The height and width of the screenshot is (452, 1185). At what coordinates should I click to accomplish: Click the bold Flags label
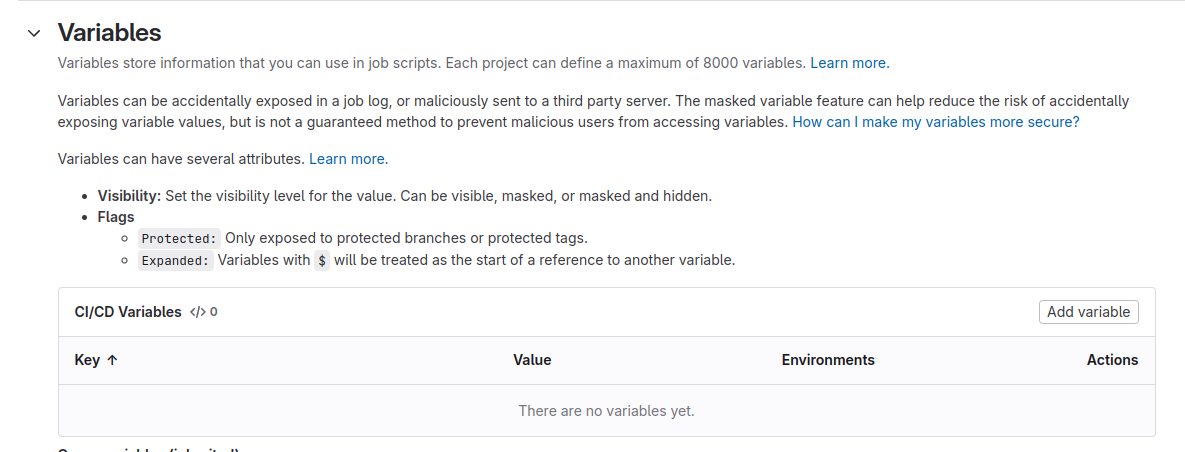pyautogui.click(x=116, y=217)
